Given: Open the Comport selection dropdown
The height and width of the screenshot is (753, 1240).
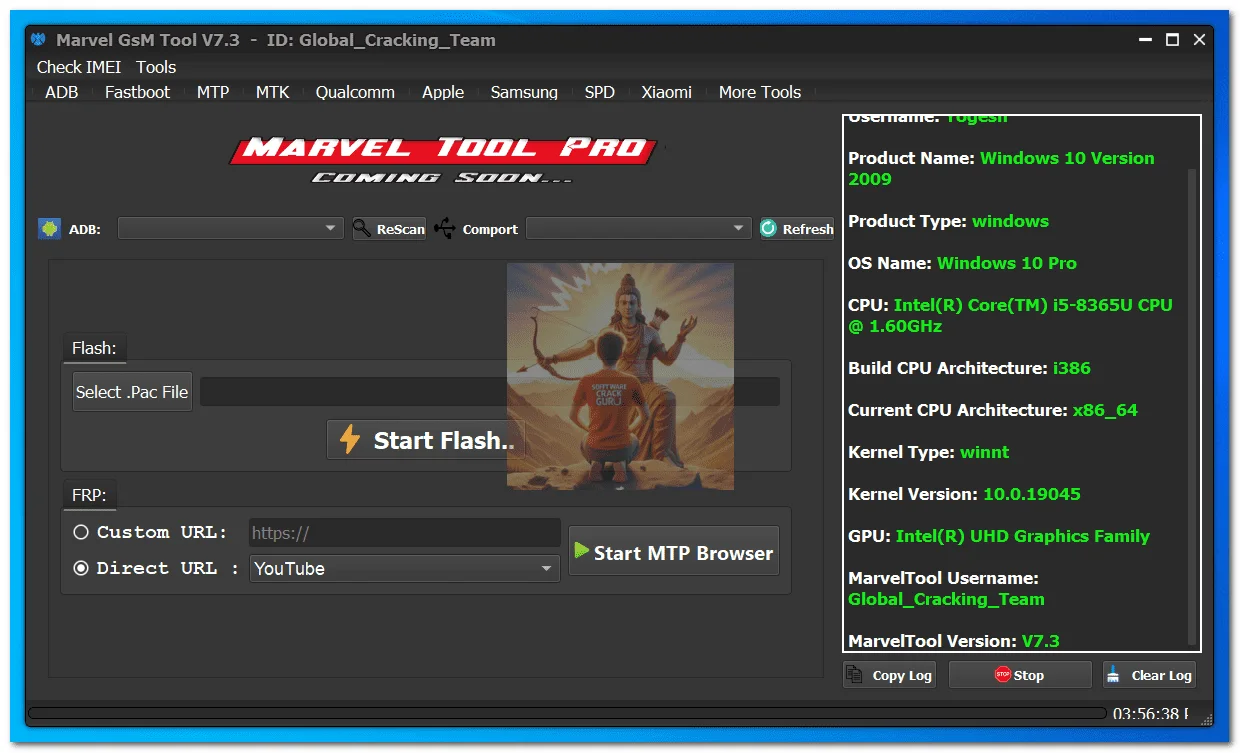Looking at the screenshot, I should click(639, 229).
